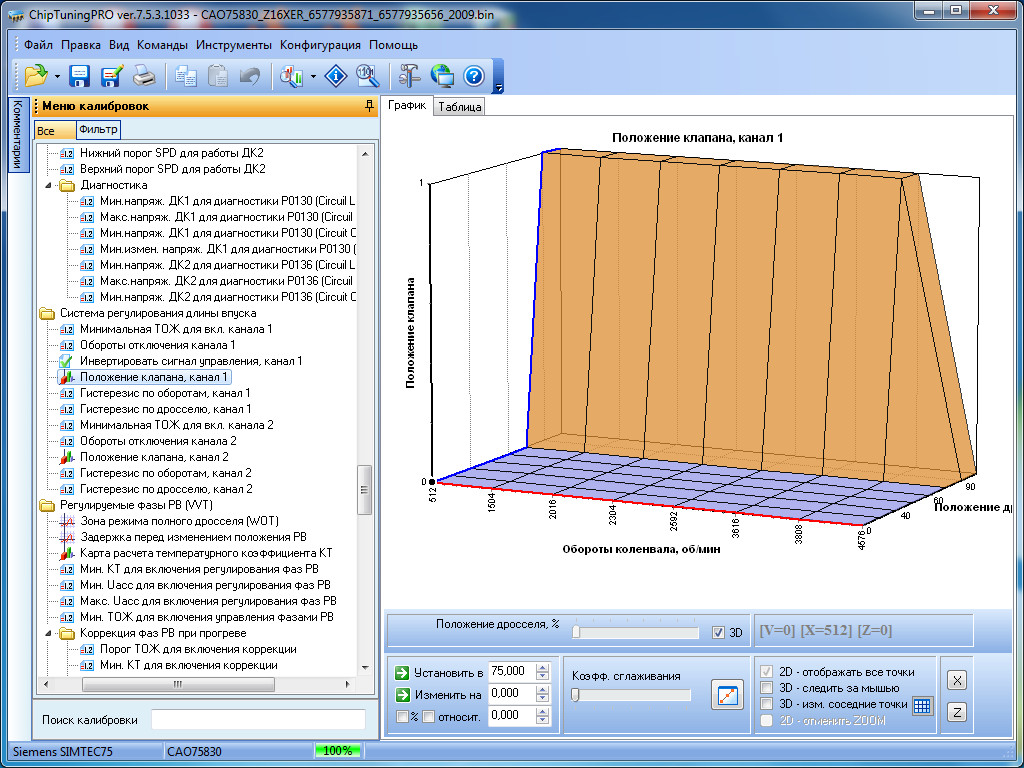Screen dimensions: 1024x768
Task: Click the blue question mark help icon
Action: click(x=473, y=76)
